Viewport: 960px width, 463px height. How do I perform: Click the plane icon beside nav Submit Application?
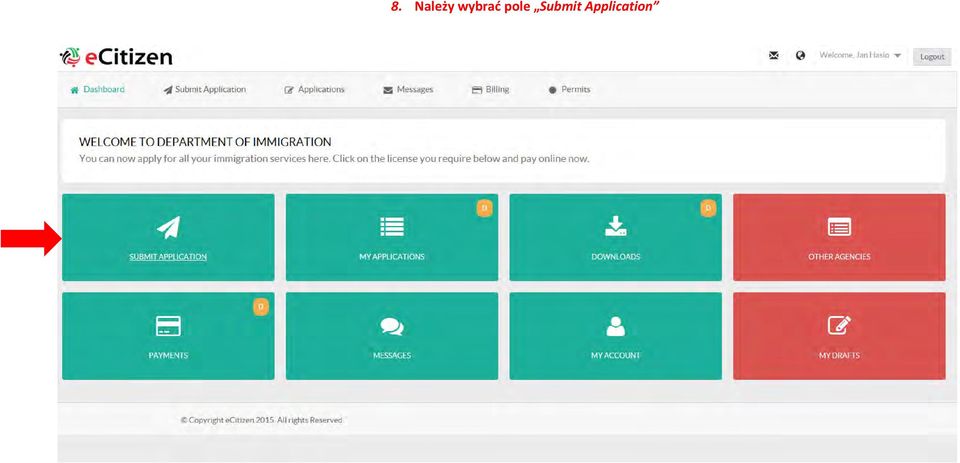click(x=168, y=90)
